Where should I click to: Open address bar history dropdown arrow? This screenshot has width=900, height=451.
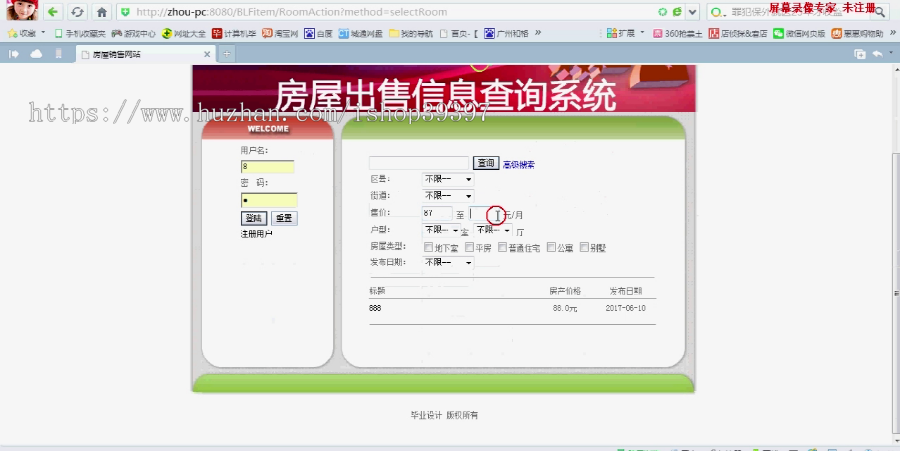click(x=693, y=12)
